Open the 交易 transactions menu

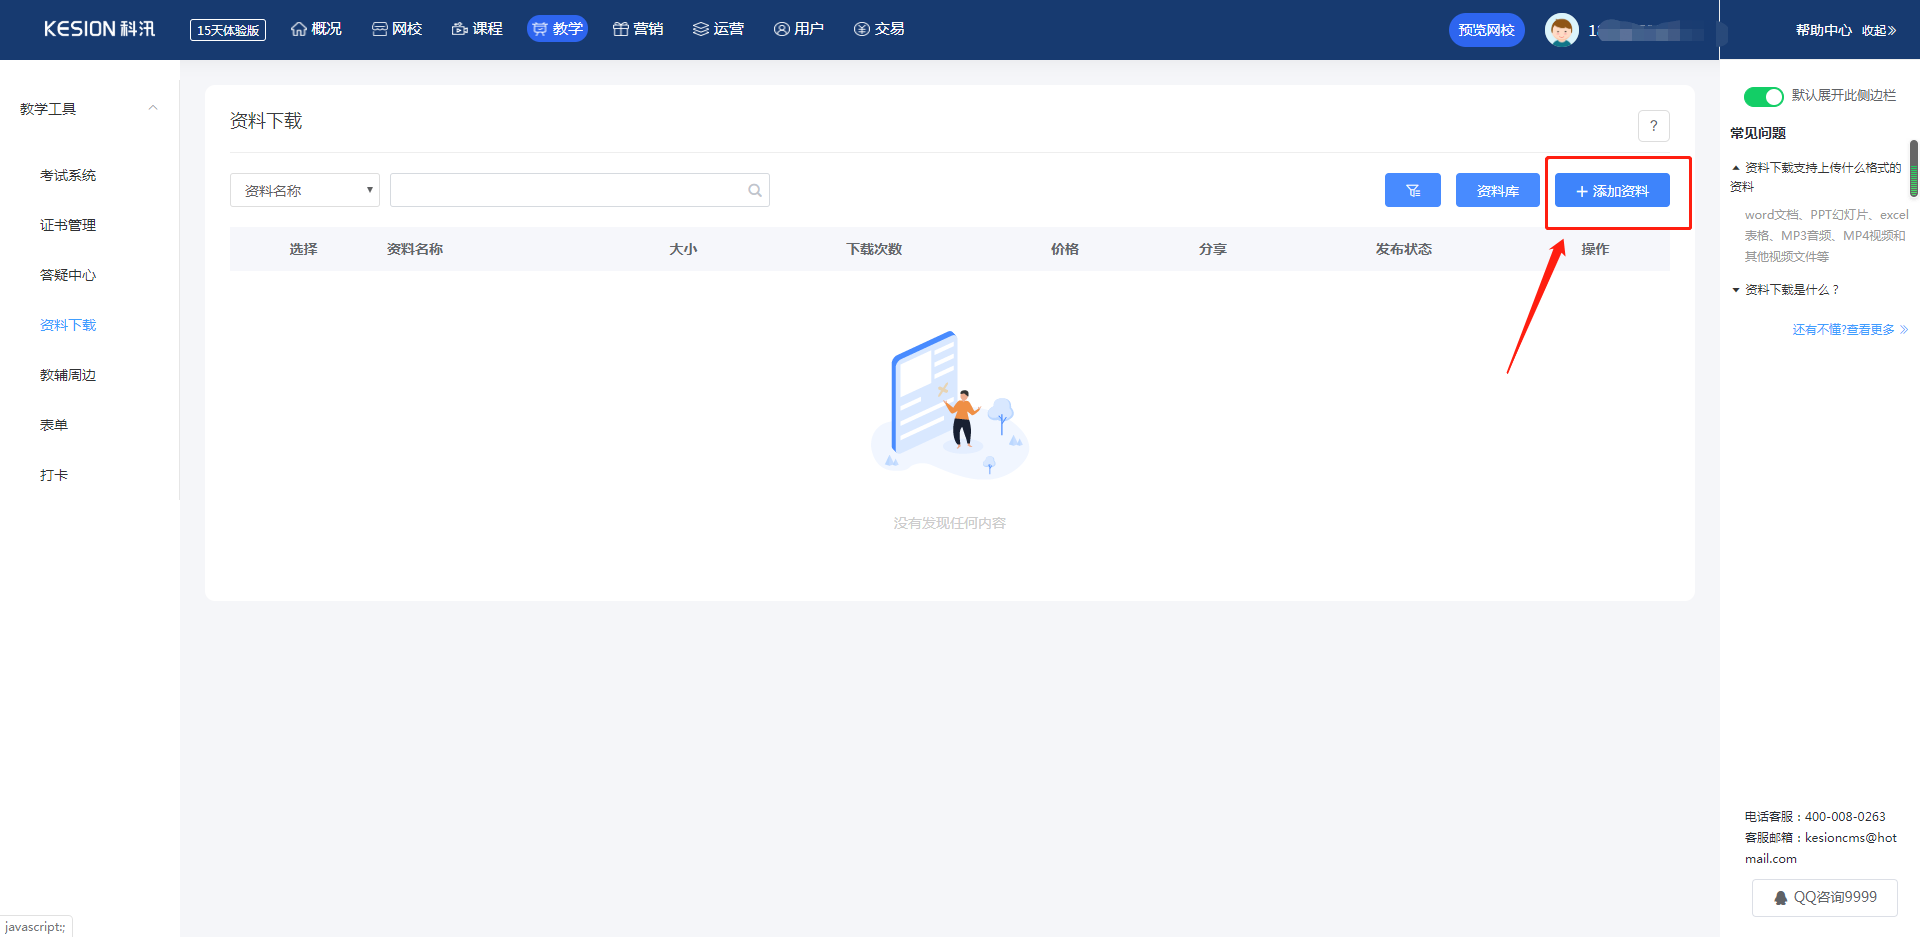(x=879, y=29)
